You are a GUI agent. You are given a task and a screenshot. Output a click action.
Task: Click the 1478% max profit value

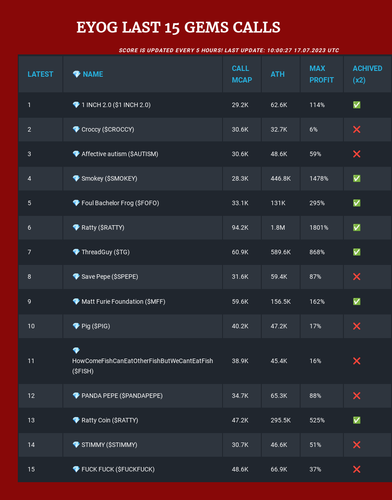tap(319, 178)
